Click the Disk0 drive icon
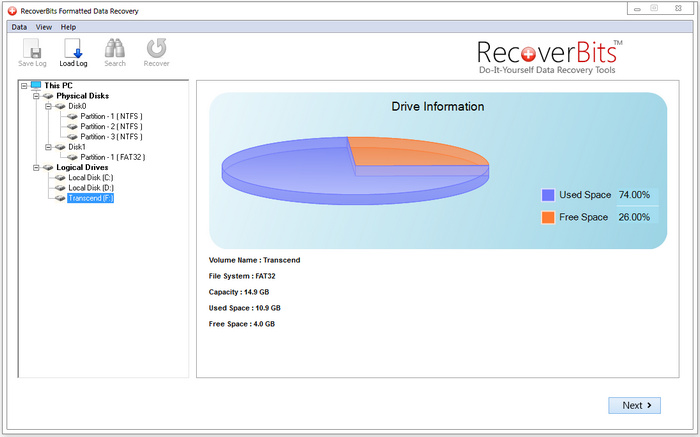700x437 pixels. [x=59, y=106]
